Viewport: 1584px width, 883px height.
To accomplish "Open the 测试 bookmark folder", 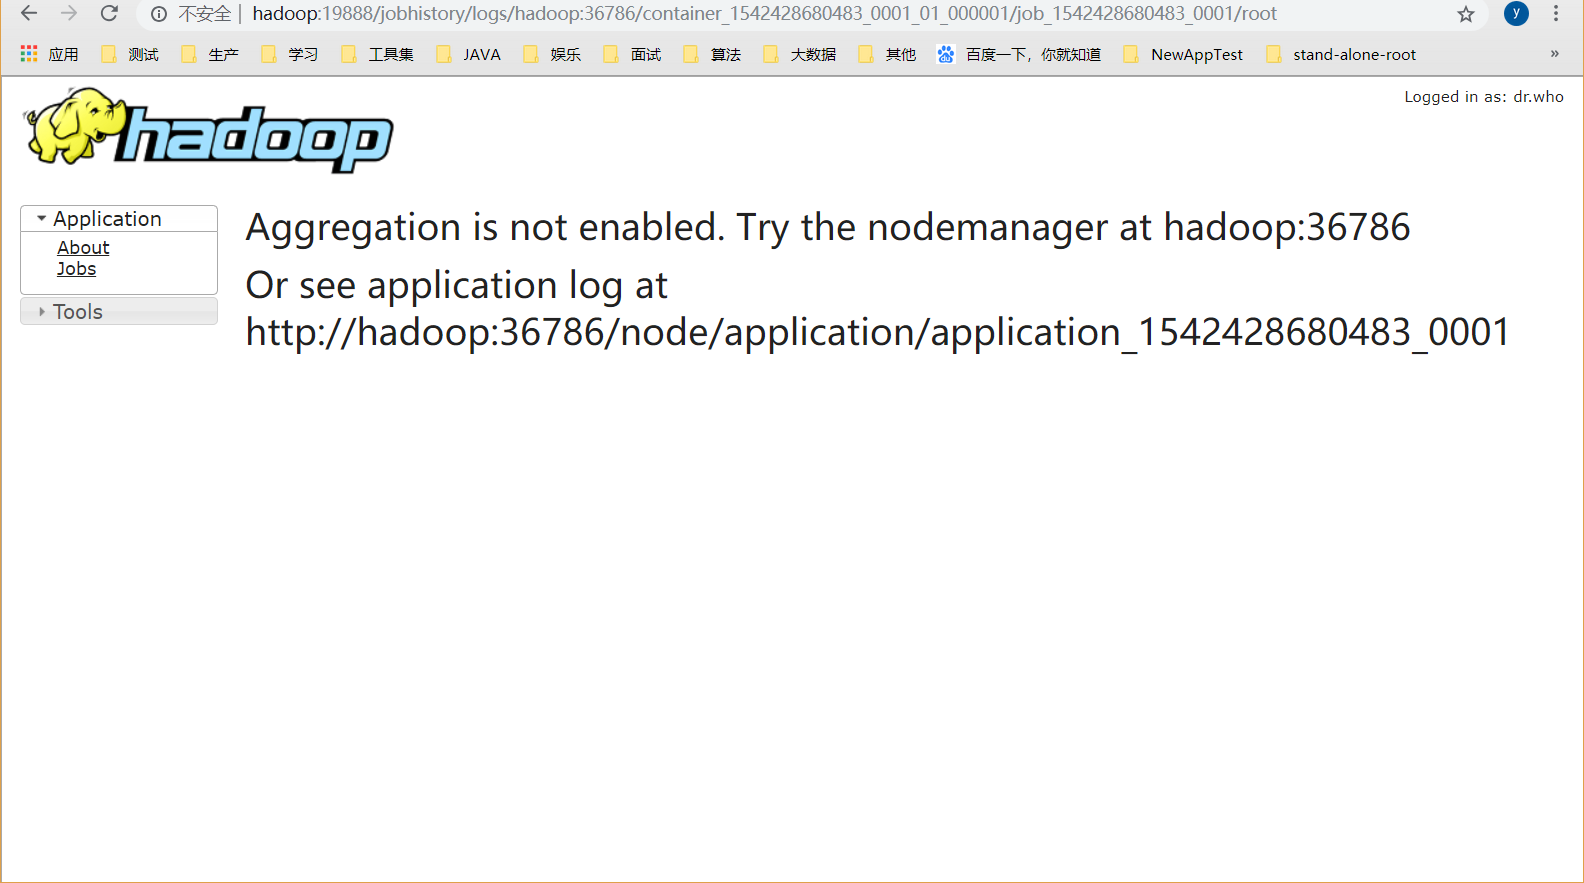I will (x=130, y=54).
